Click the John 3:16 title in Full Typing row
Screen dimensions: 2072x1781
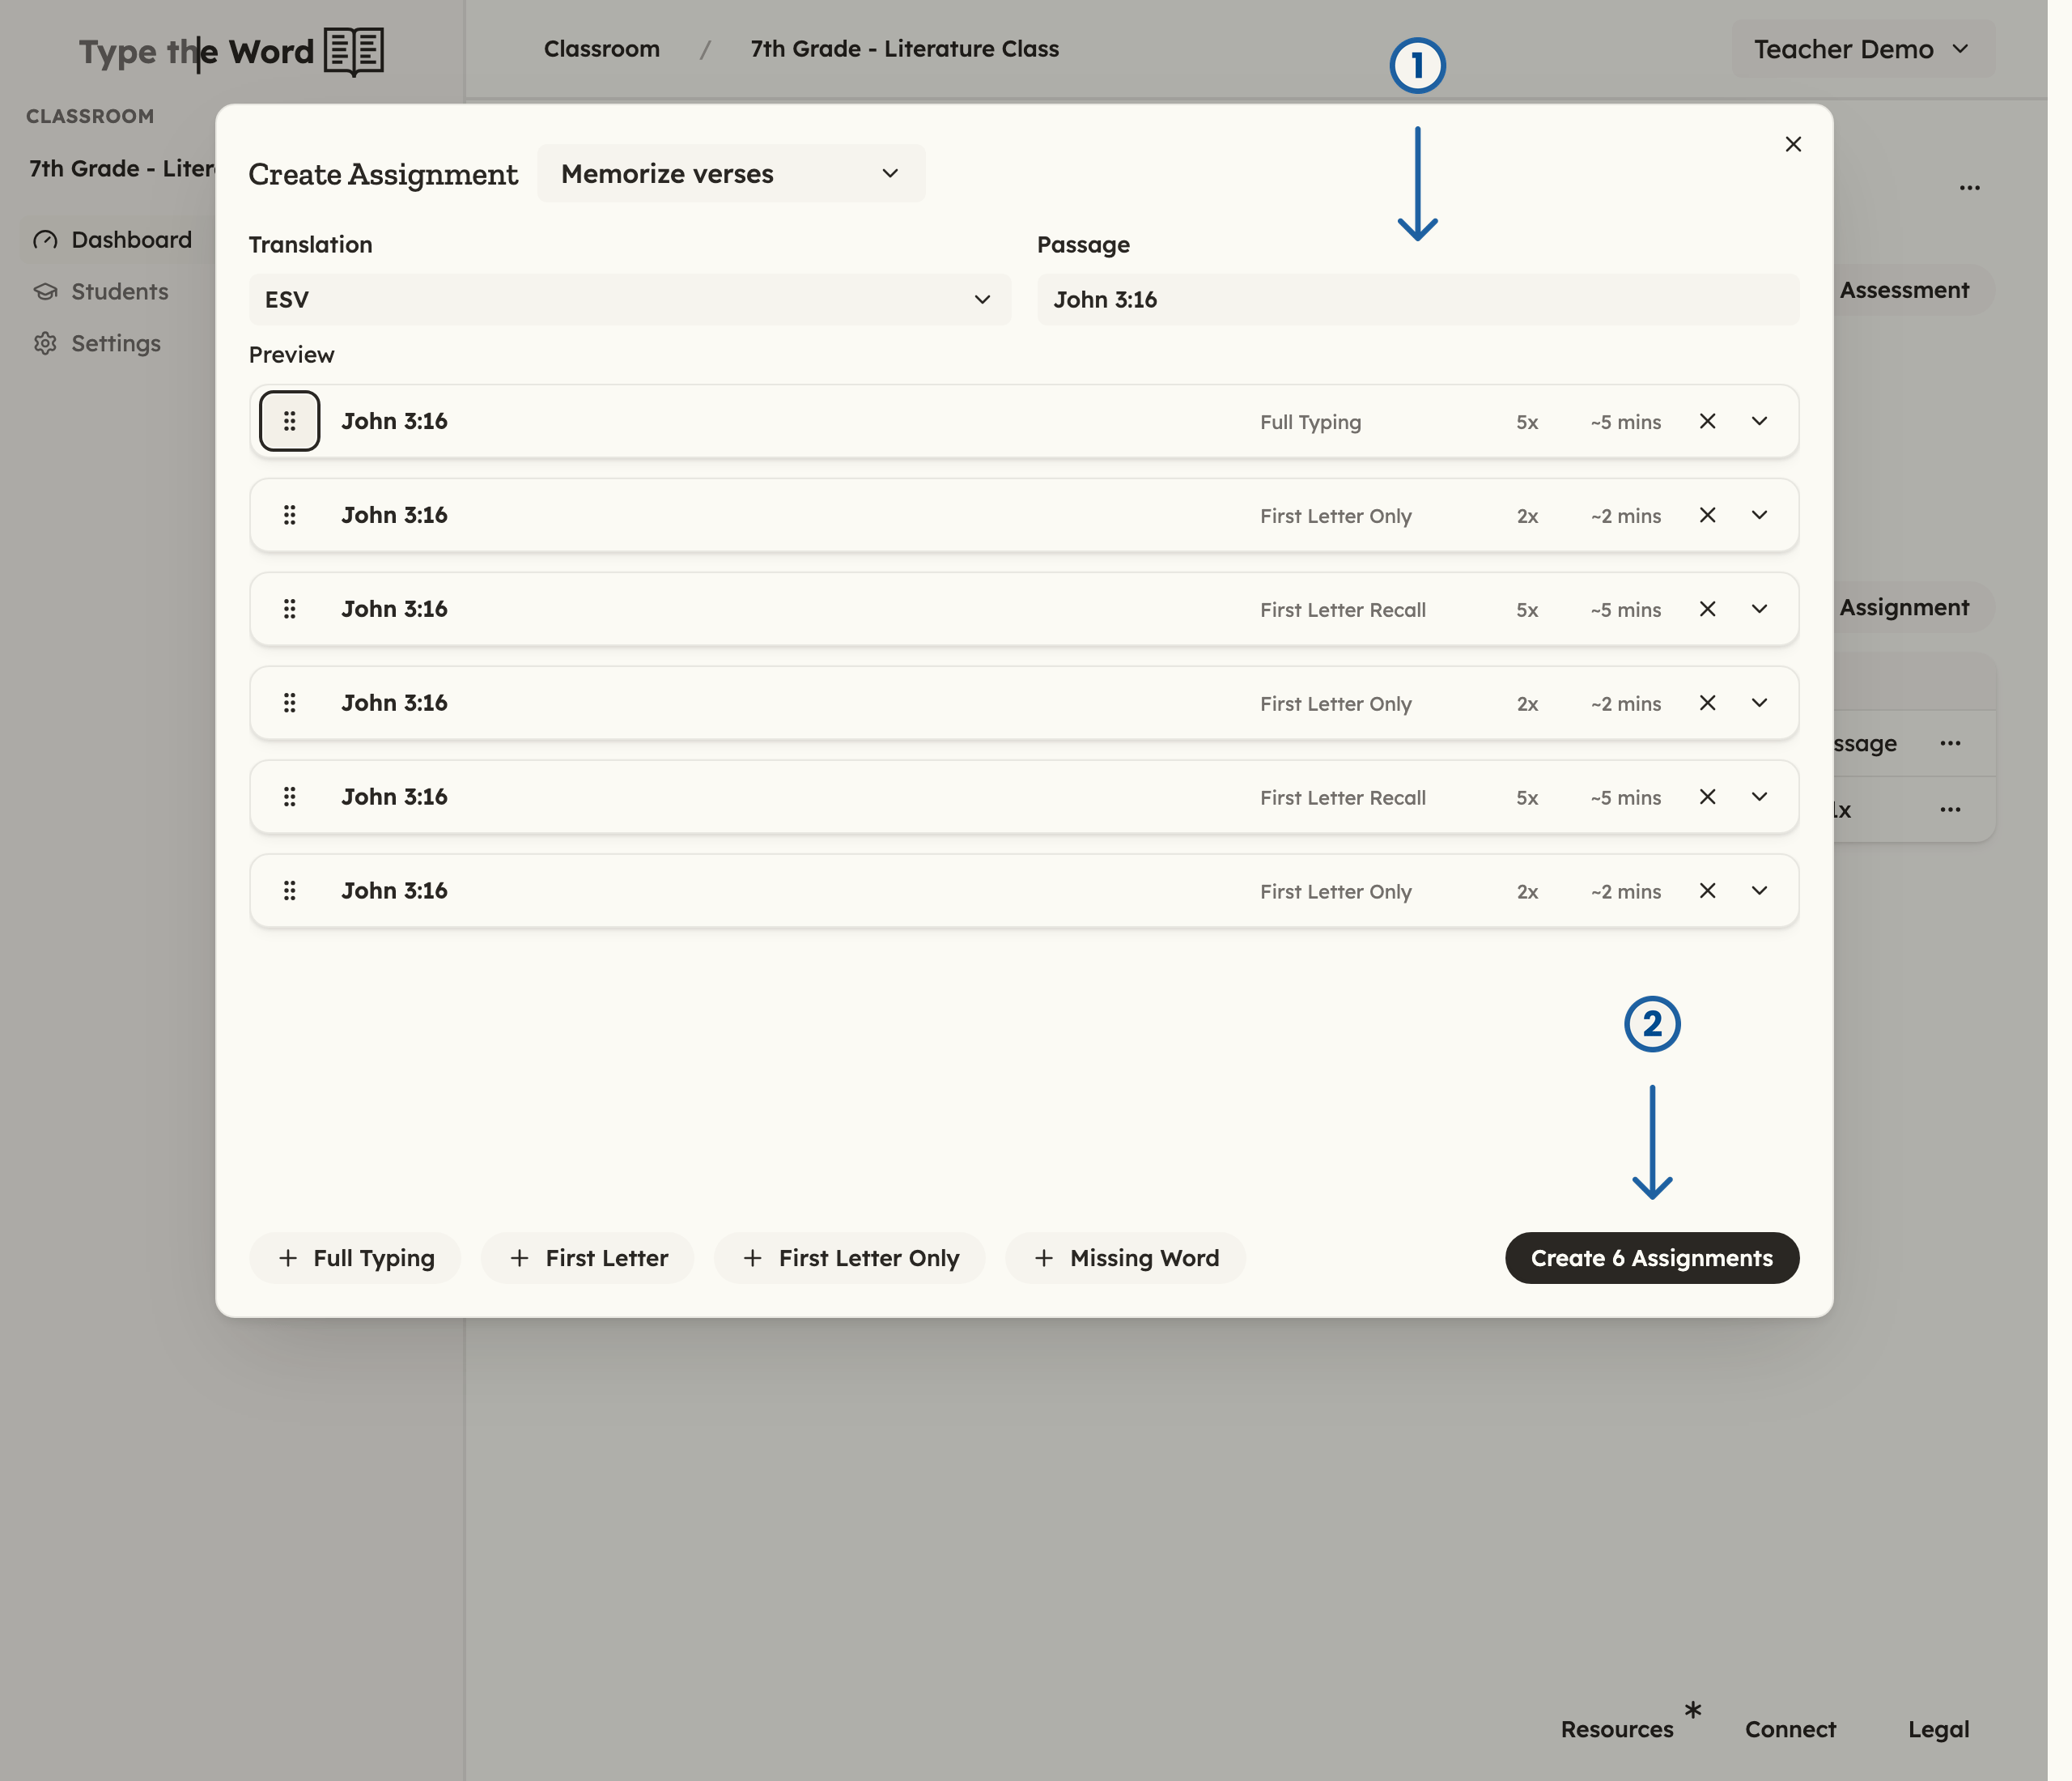coord(394,421)
